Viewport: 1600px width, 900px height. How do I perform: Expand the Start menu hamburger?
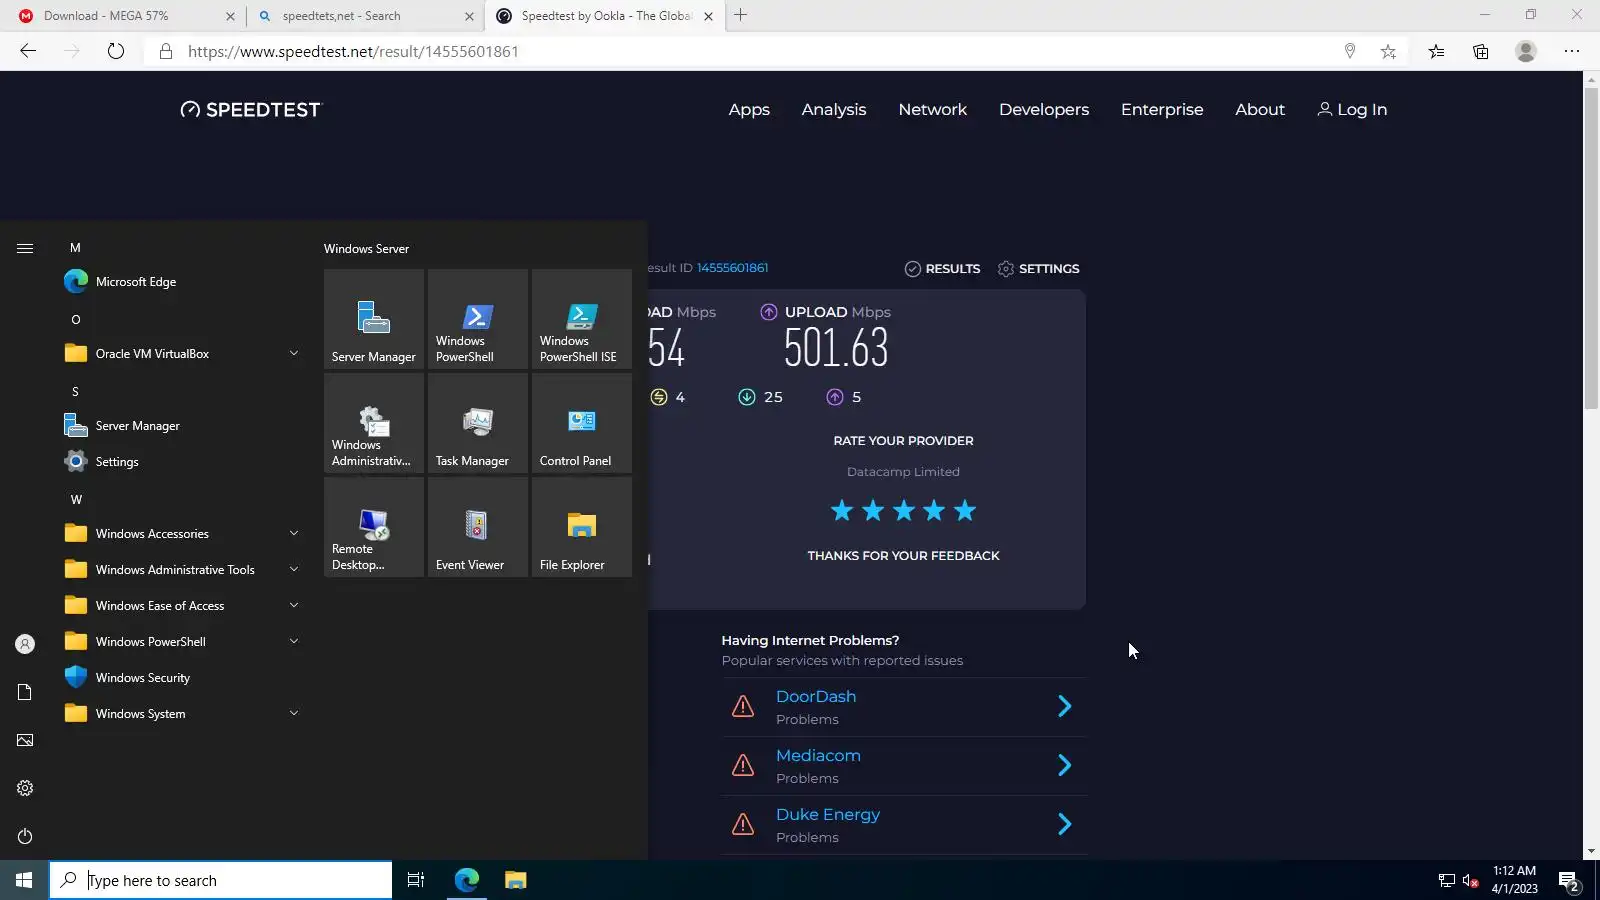click(x=25, y=248)
